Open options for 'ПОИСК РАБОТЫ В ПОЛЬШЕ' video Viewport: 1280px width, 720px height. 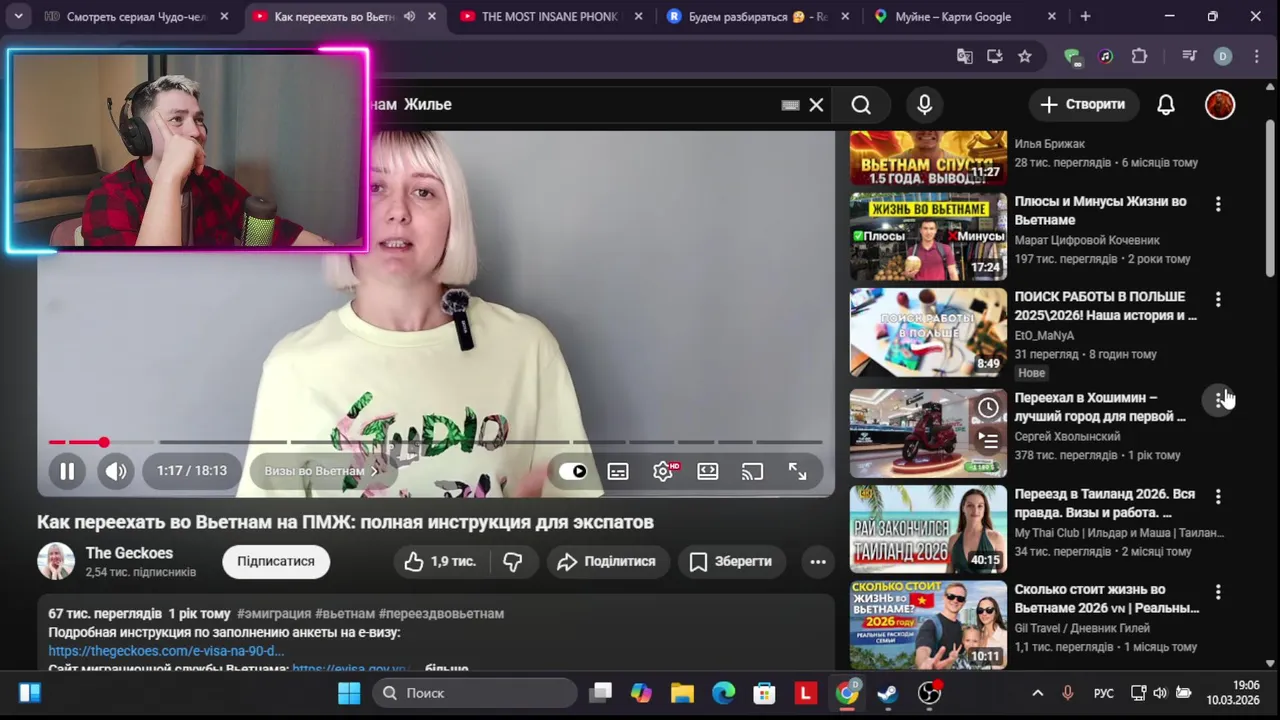pos(1218,299)
